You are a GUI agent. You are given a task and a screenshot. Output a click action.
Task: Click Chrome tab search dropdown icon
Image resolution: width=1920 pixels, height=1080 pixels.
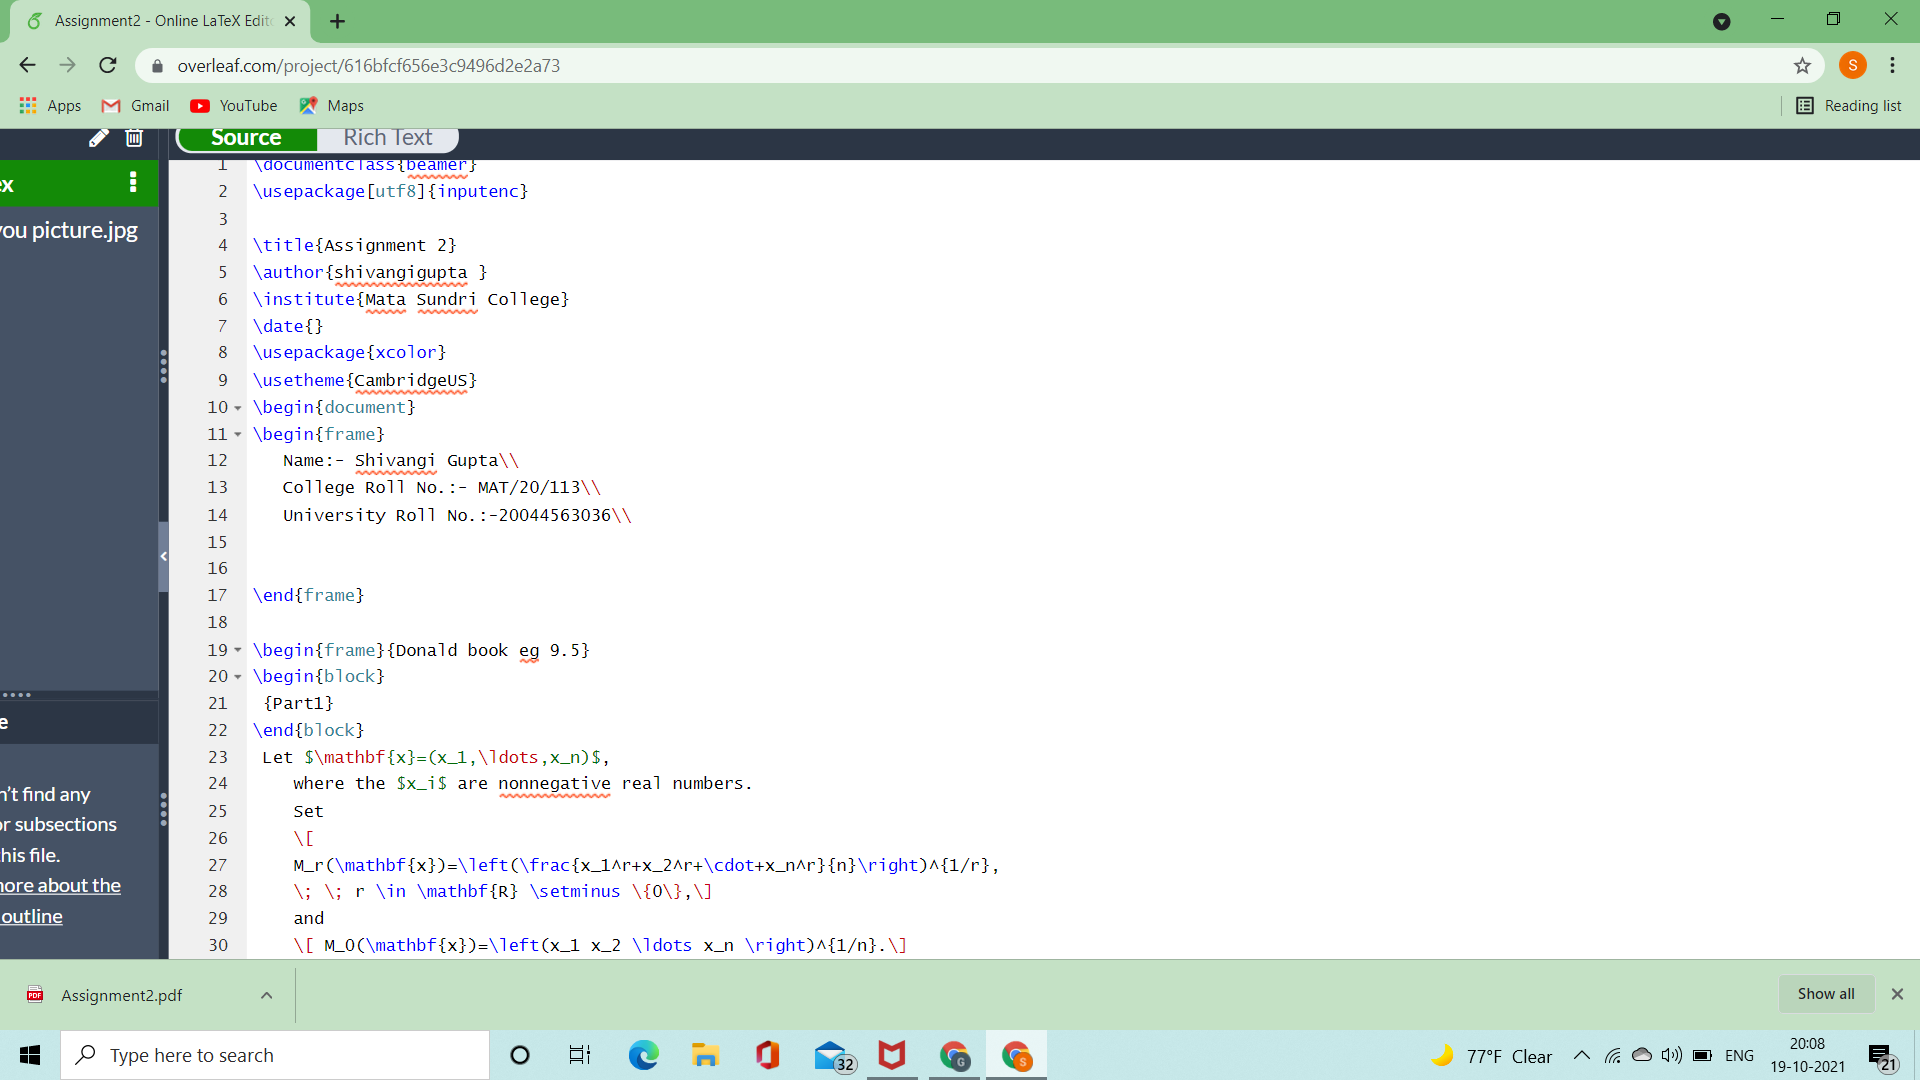click(x=1721, y=21)
